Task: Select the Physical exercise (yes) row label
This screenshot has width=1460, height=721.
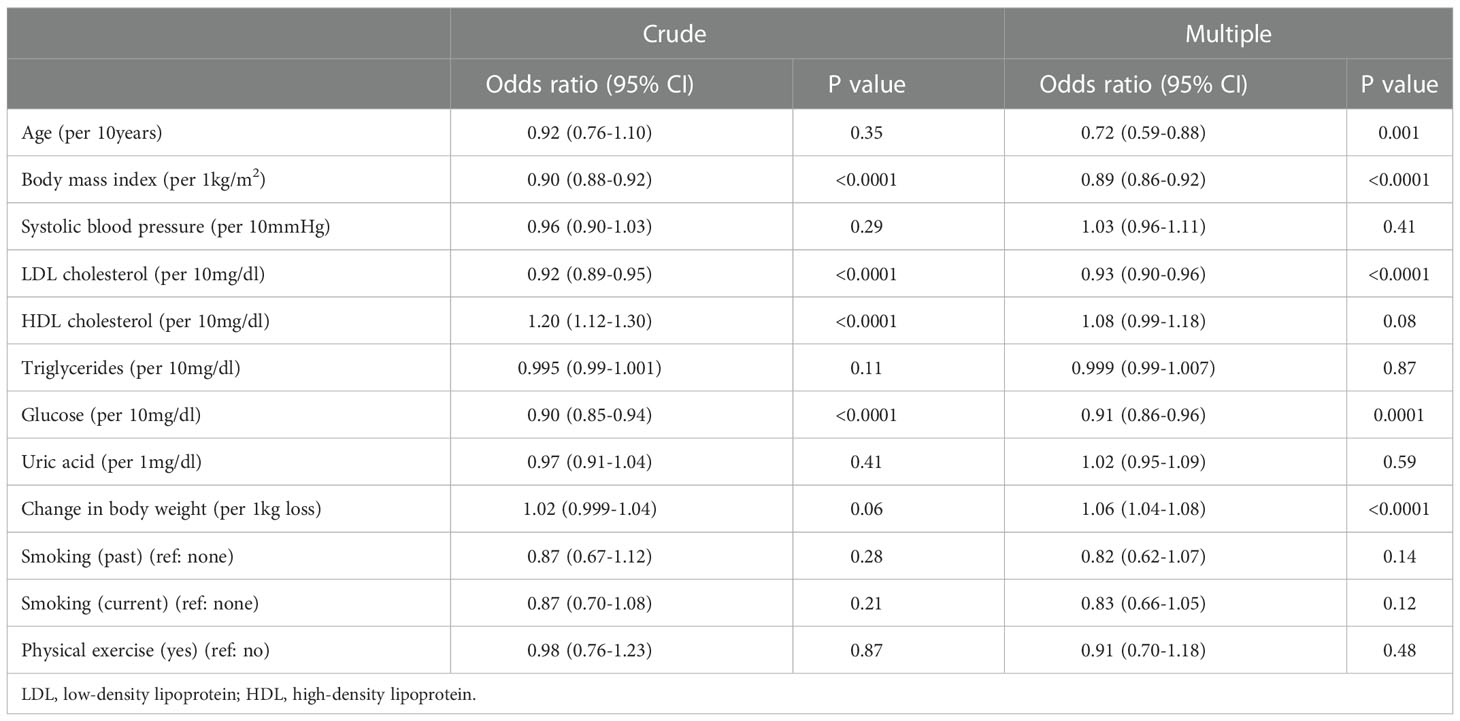Action: (145, 650)
